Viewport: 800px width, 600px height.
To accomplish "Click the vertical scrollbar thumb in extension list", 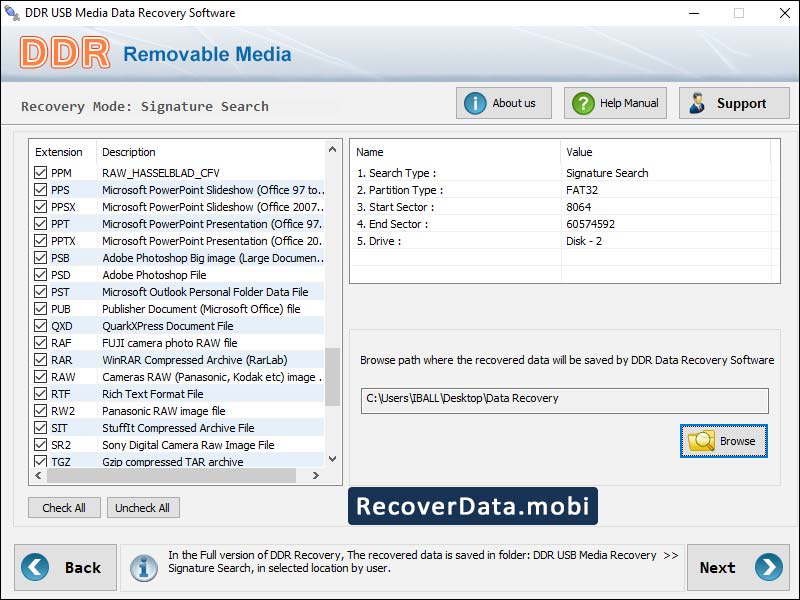I will (x=333, y=377).
